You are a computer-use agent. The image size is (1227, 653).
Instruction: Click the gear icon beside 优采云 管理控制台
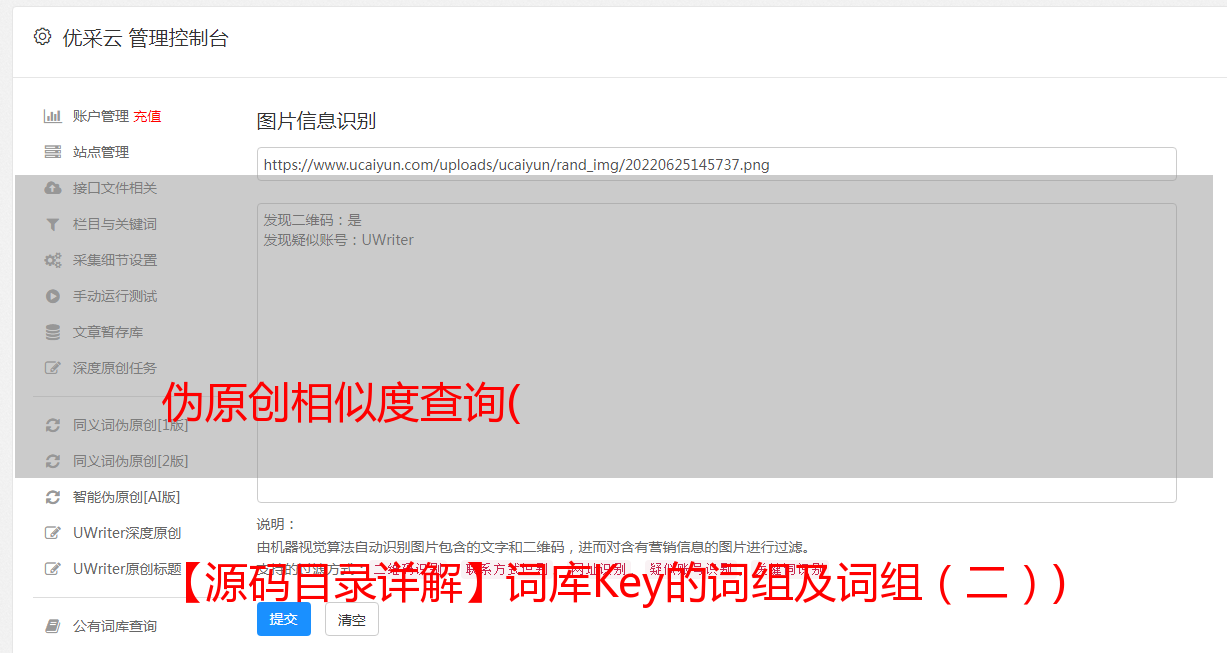coord(42,37)
